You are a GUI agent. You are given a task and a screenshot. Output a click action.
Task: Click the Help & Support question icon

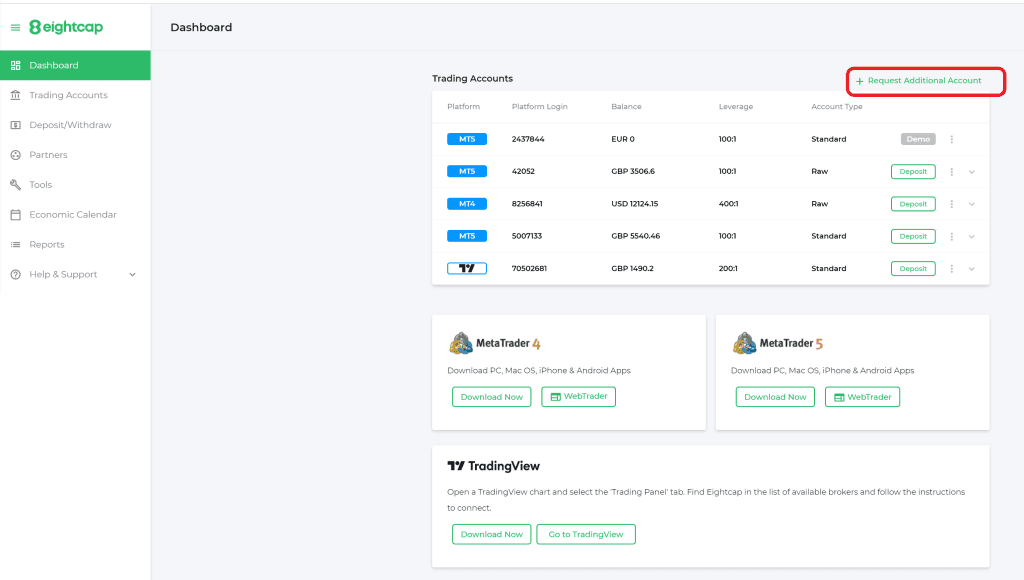(x=16, y=274)
